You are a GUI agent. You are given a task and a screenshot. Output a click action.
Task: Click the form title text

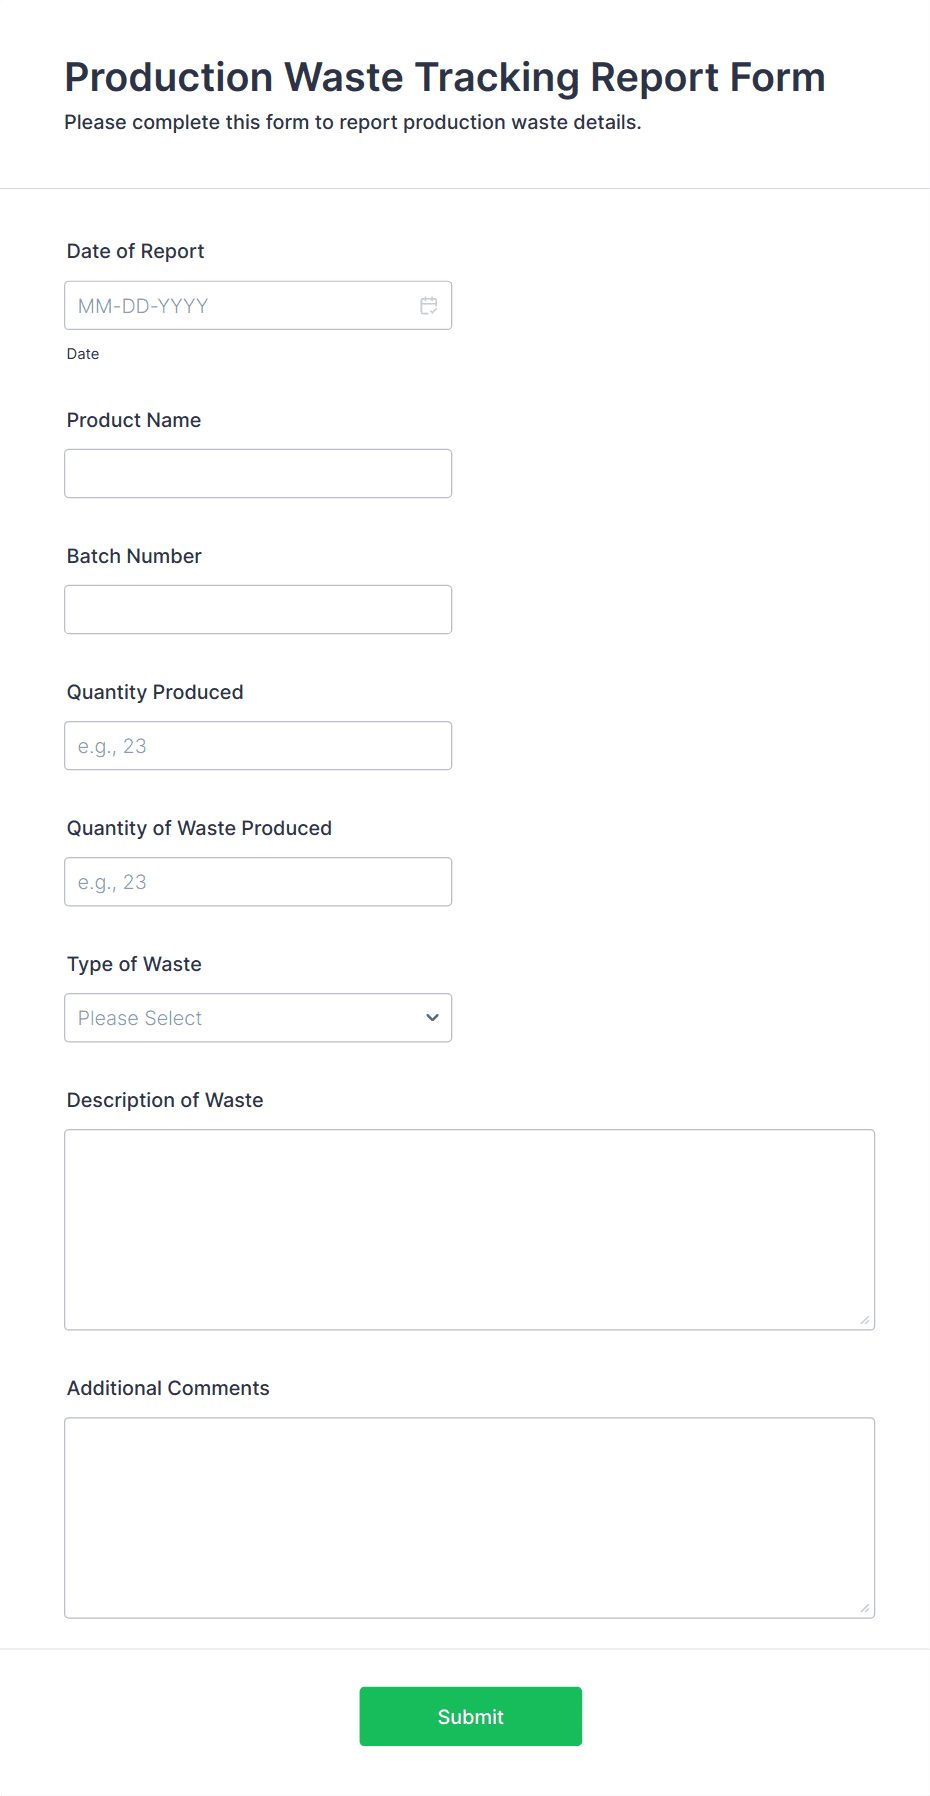pyautogui.click(x=444, y=76)
